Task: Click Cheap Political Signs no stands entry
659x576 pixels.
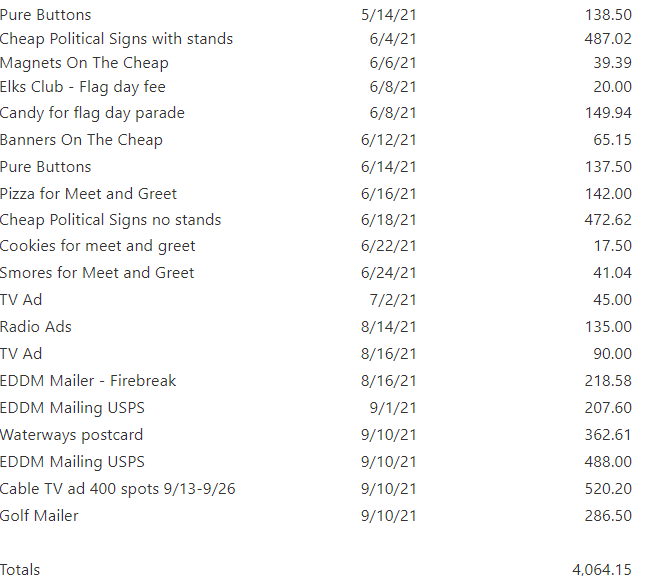Action: point(110,220)
